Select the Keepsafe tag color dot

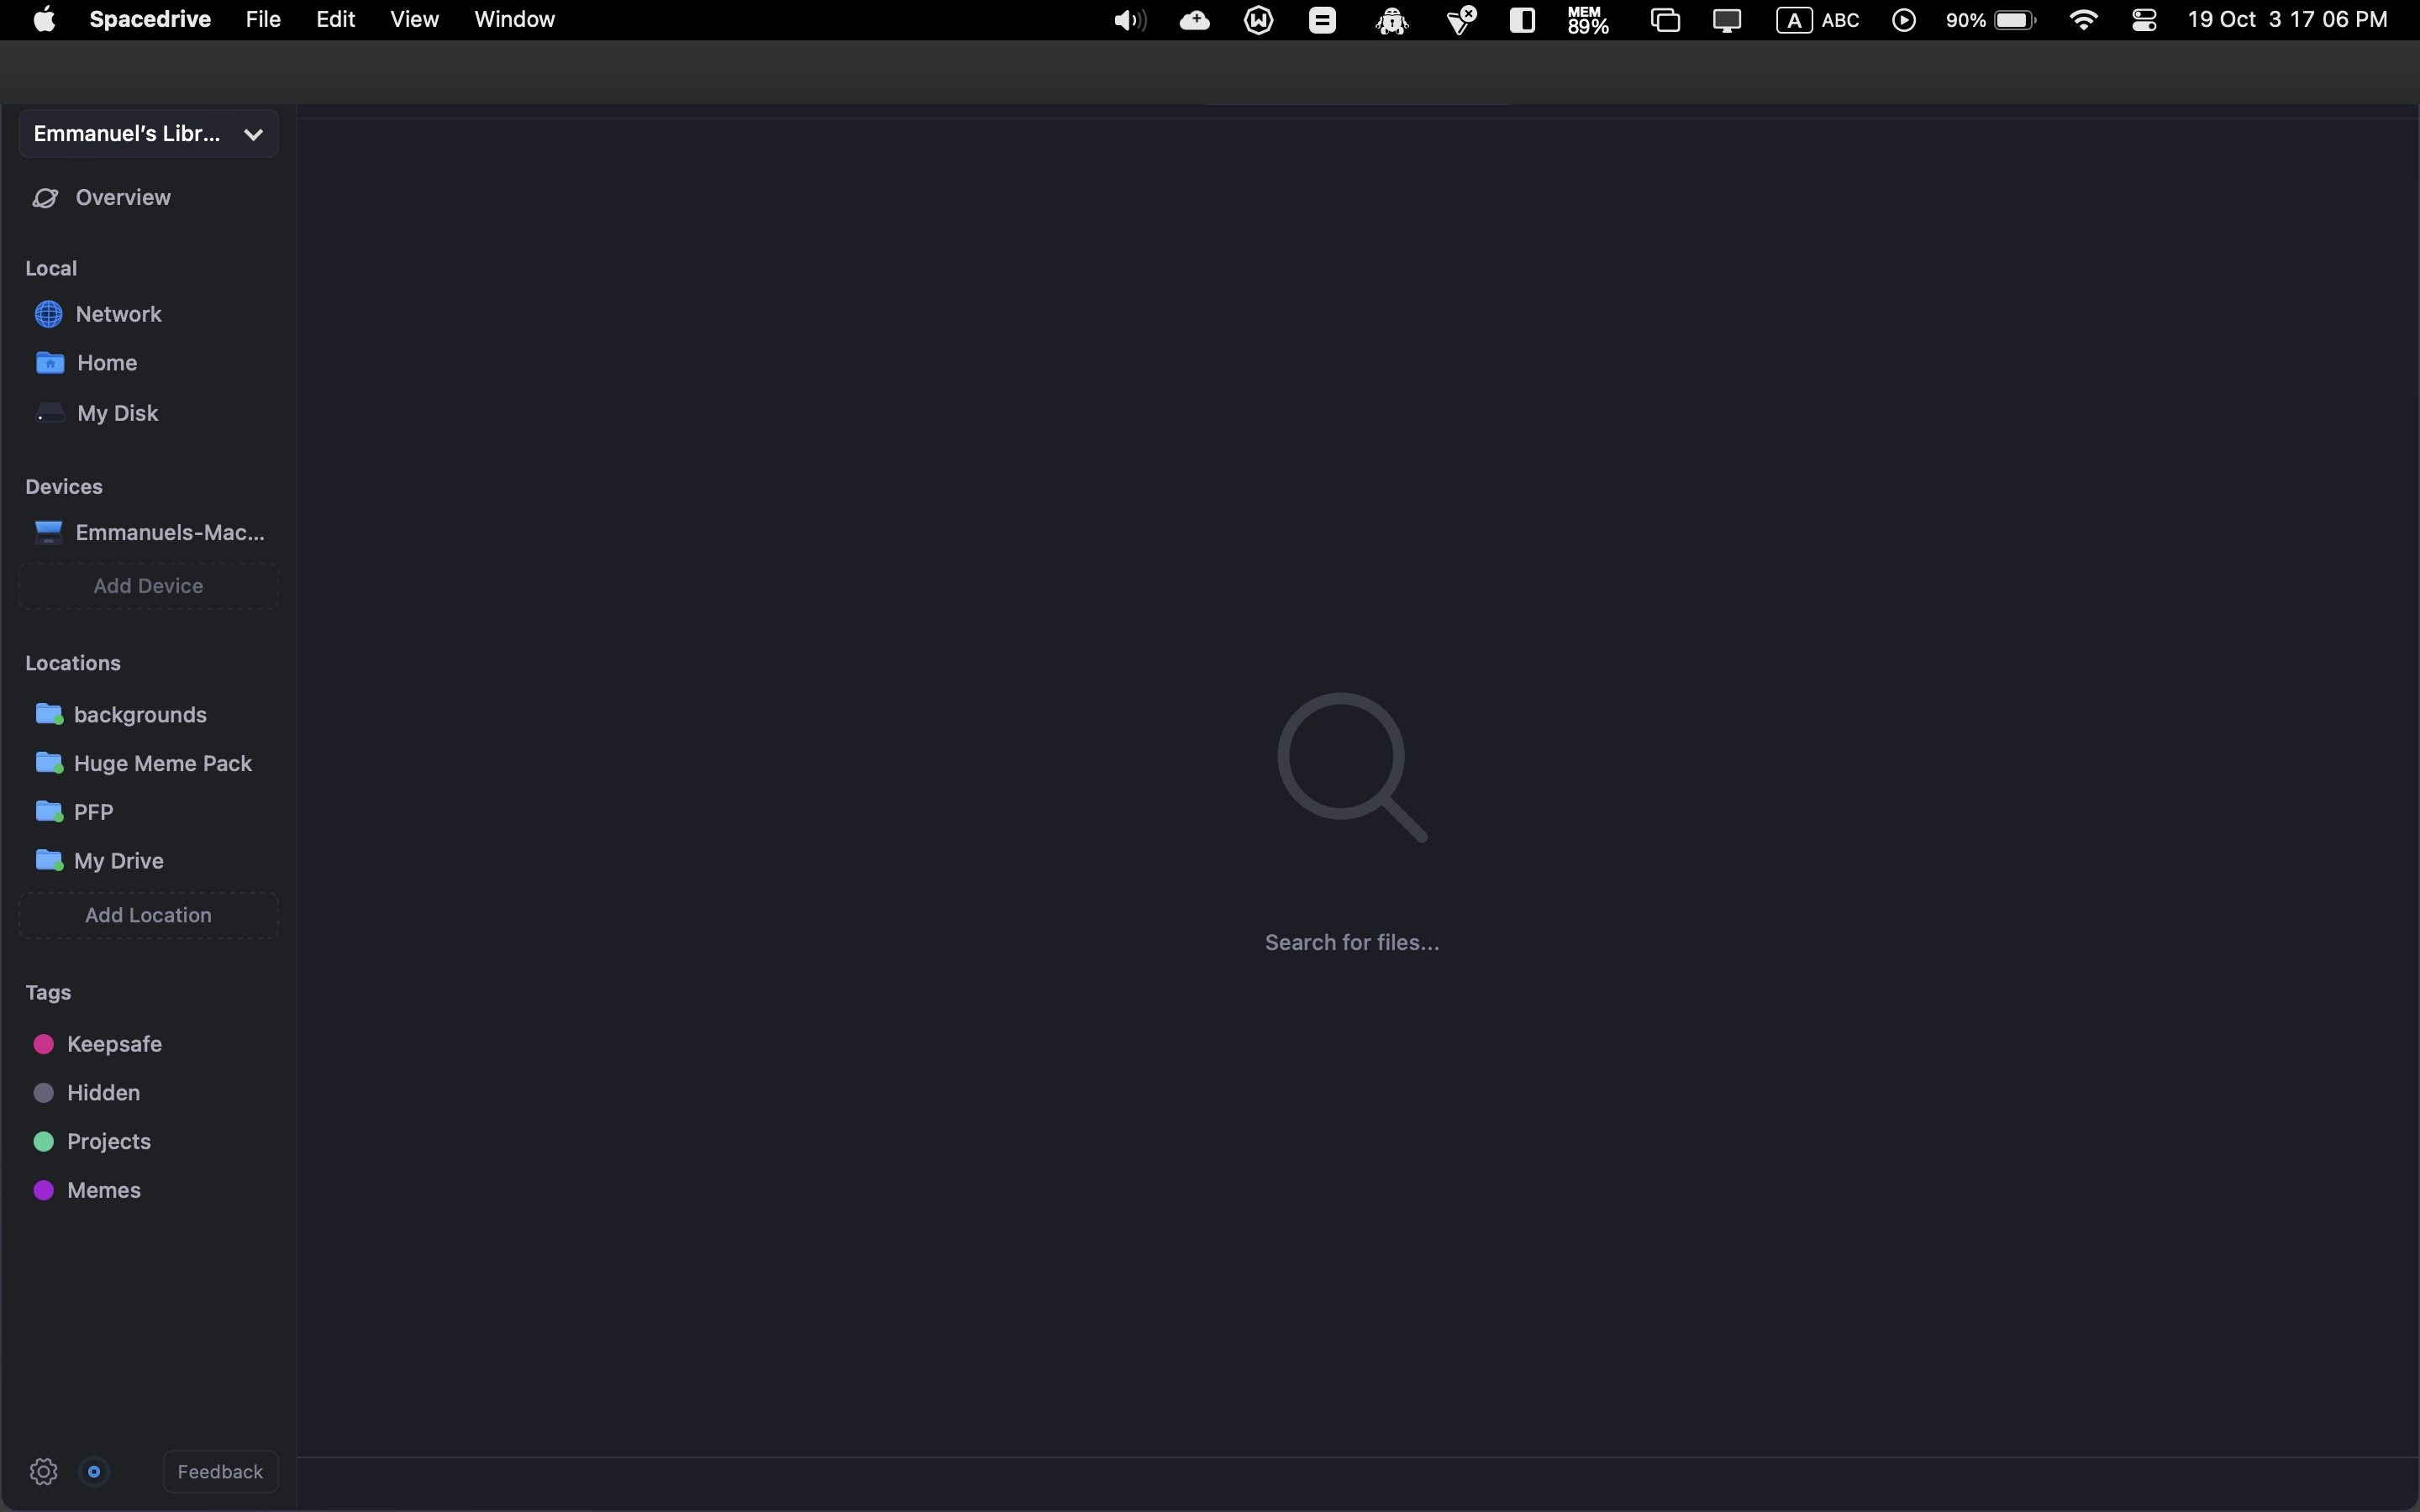44,1043
